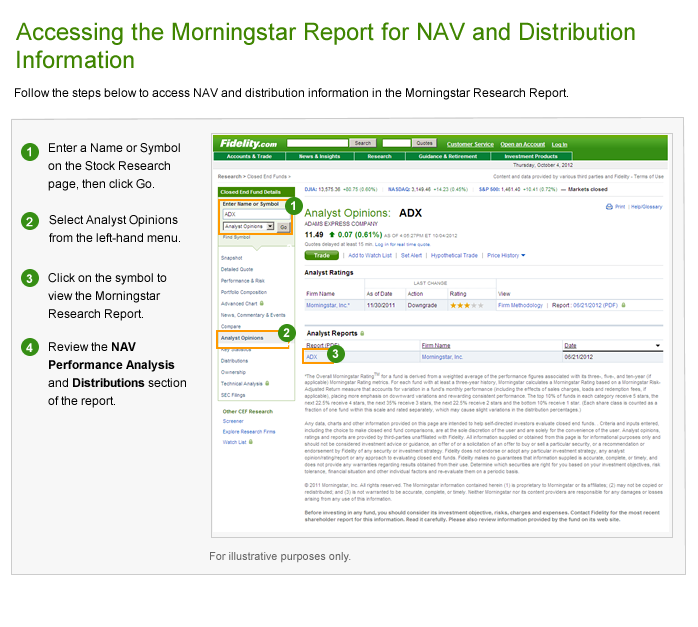Click the printer icon next to Print
The image size is (698, 627).
[x=610, y=207]
